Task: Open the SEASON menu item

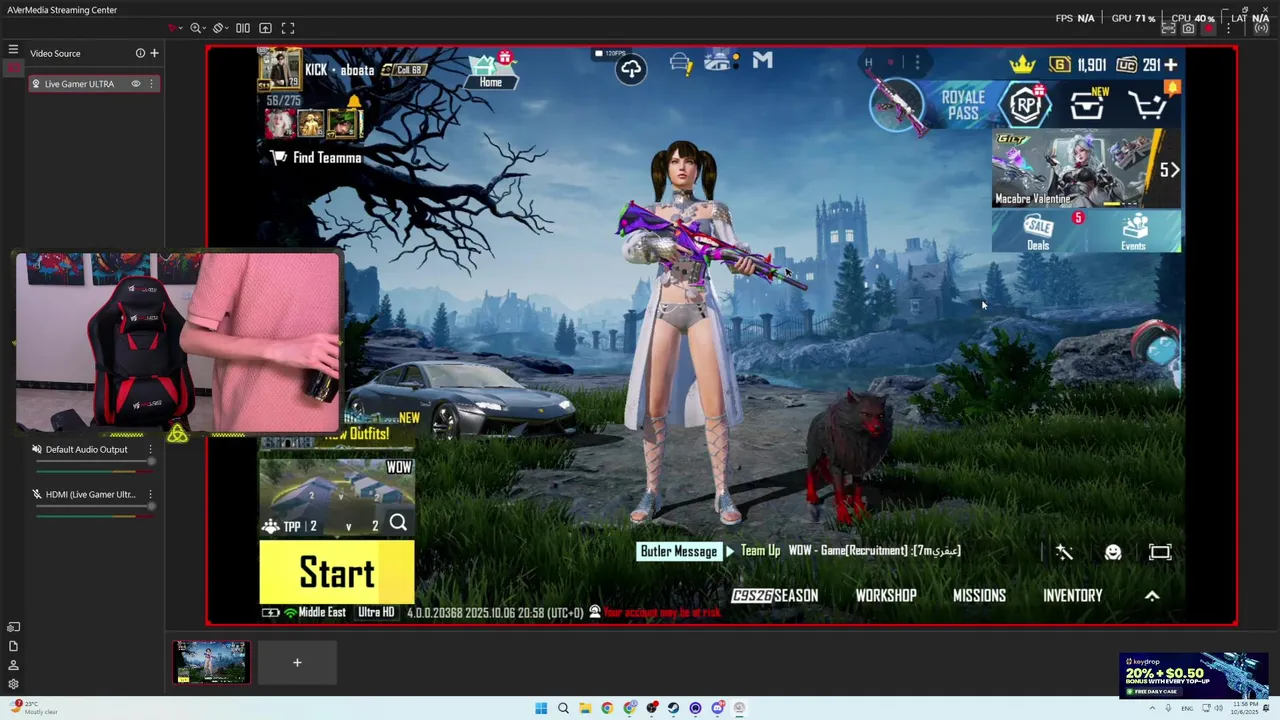Action: point(775,596)
